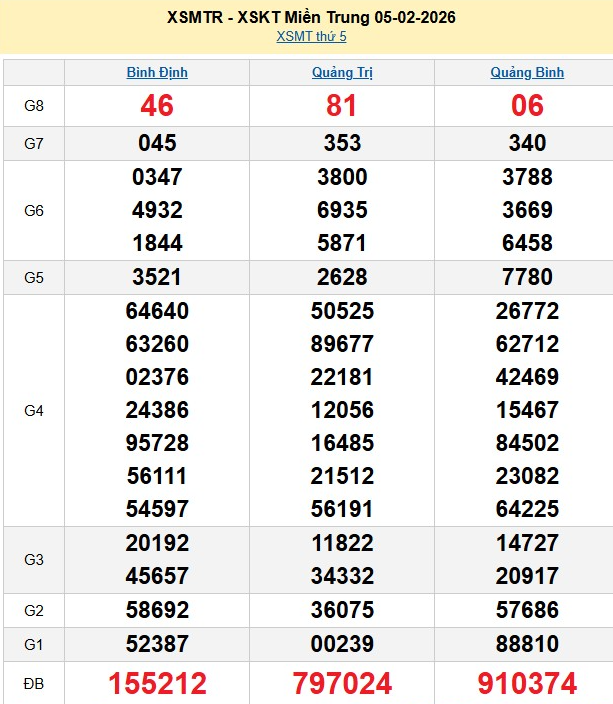Click the G4 row label
Image resolution: width=613 pixels, height=704 pixels.
(x=34, y=410)
